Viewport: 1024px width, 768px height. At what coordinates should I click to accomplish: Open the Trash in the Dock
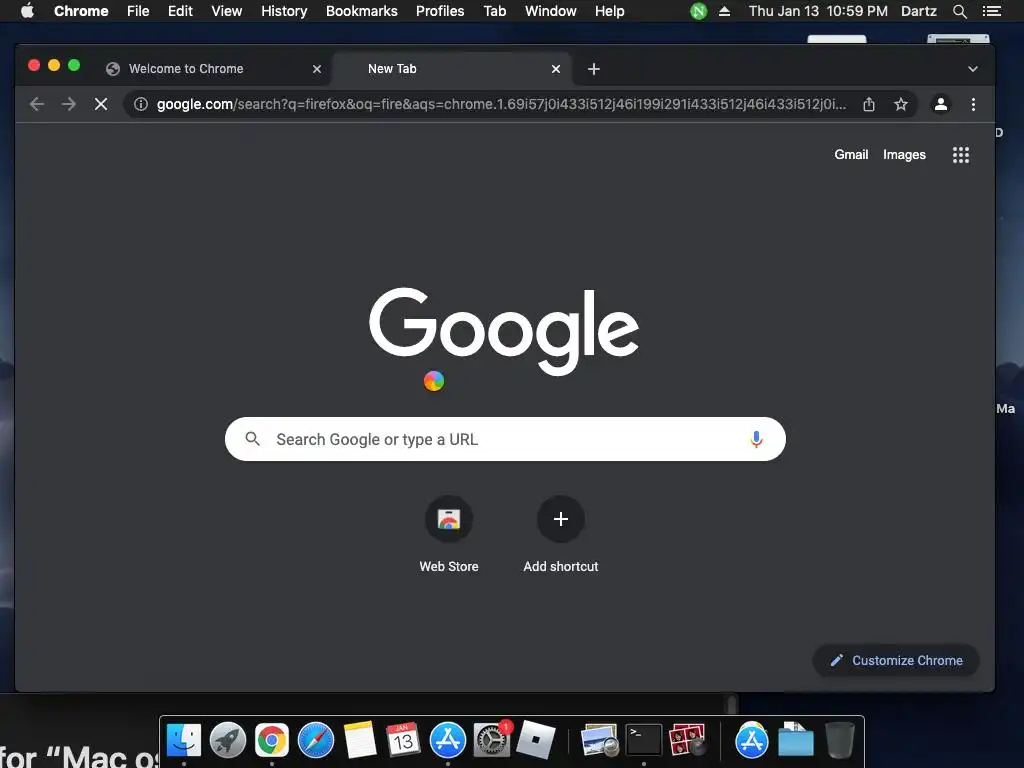840,741
